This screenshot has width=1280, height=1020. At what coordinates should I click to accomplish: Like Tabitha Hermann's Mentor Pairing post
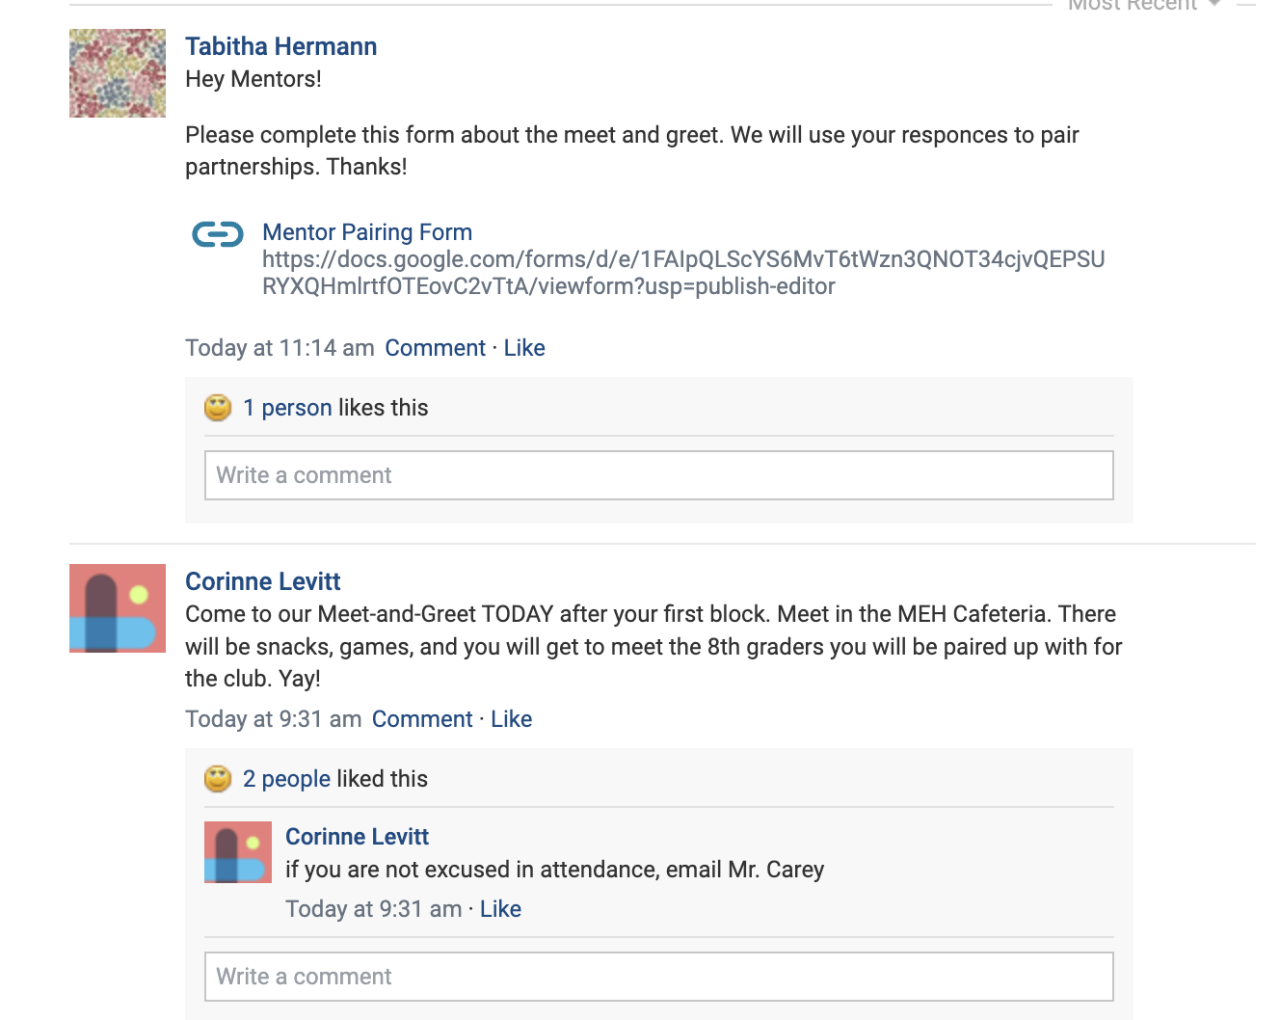pos(524,348)
